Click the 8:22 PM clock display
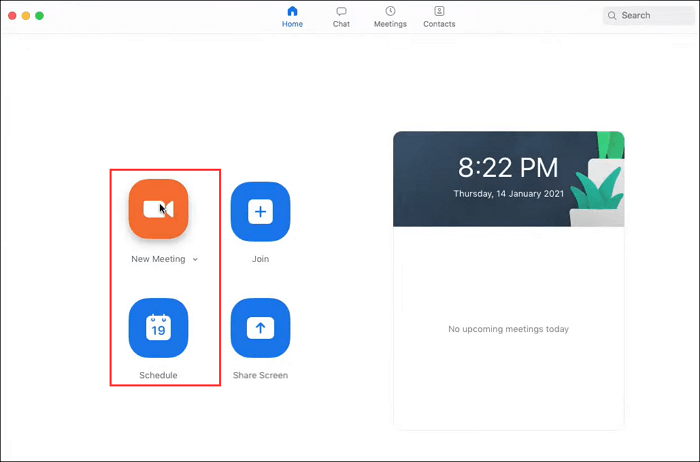 508,167
